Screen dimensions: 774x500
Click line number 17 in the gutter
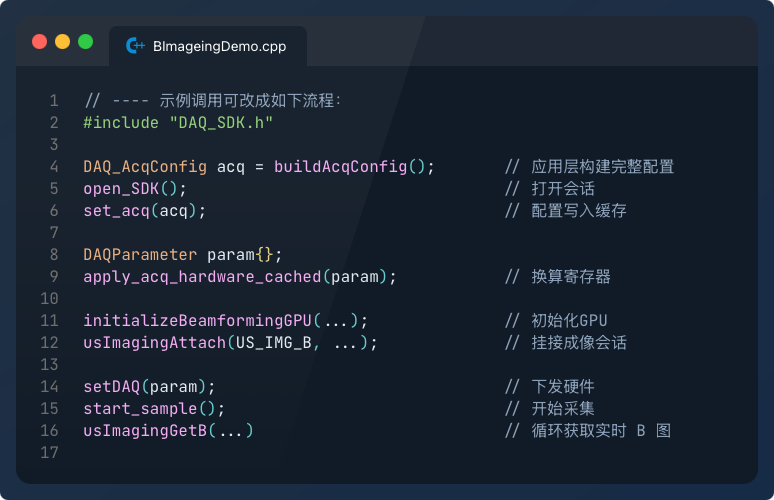[x=49, y=453]
